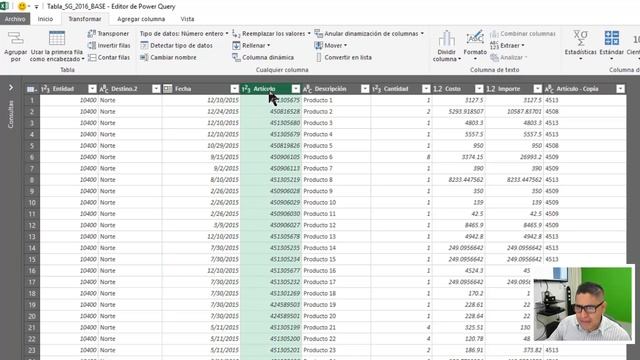
Task: Click the Estándar number operations icon
Action: tap(611, 38)
